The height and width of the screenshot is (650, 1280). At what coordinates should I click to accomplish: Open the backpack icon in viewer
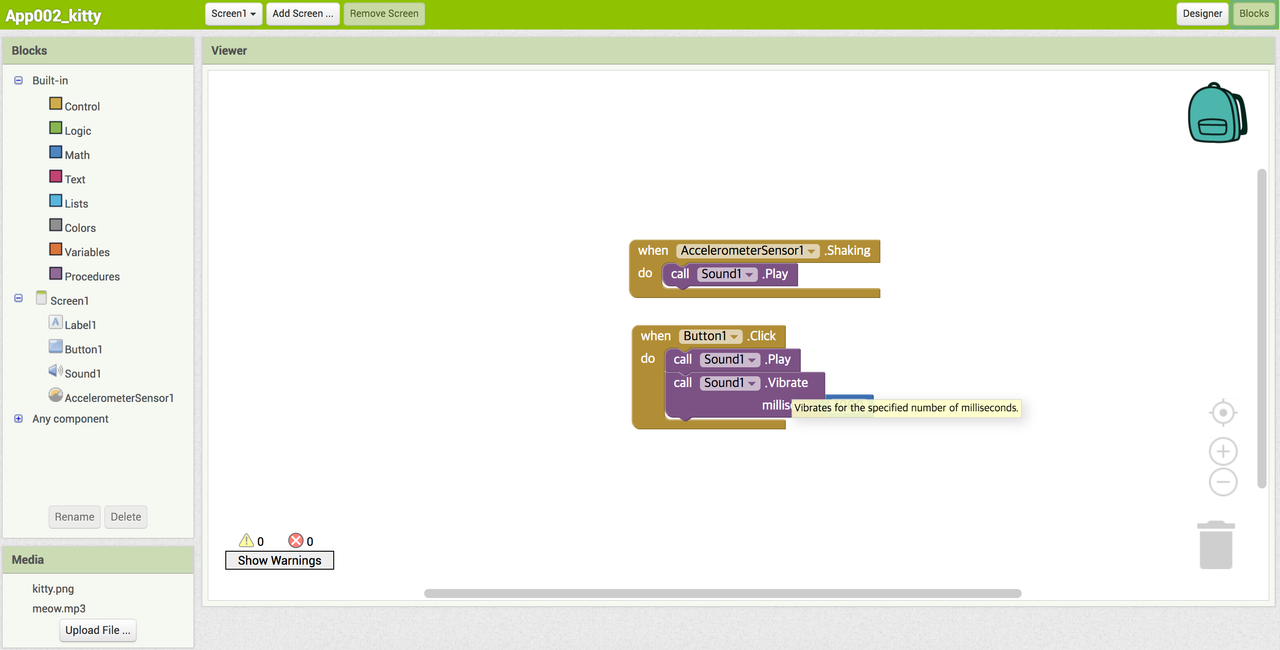[x=1217, y=113]
